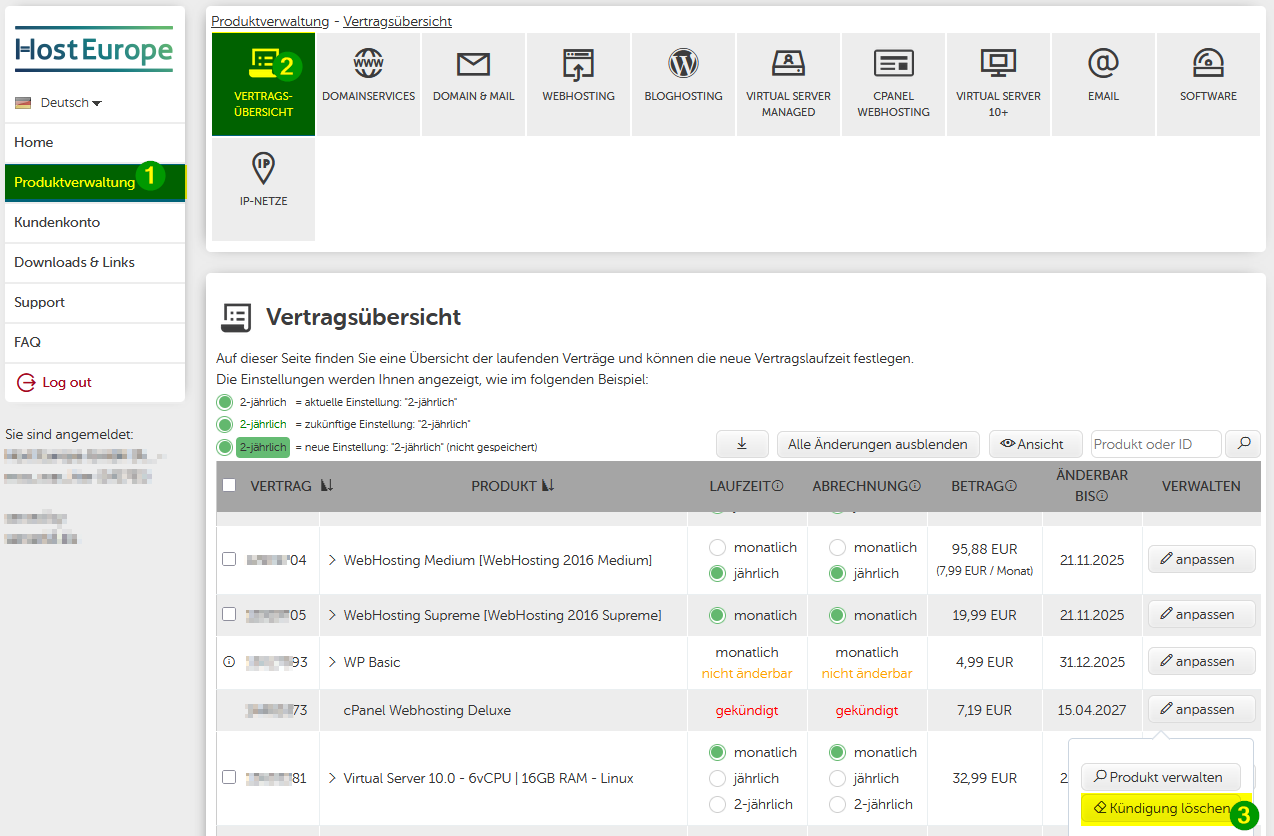1274x836 pixels.
Task: Open the IP-Netze location pin icon
Action: coord(263,169)
